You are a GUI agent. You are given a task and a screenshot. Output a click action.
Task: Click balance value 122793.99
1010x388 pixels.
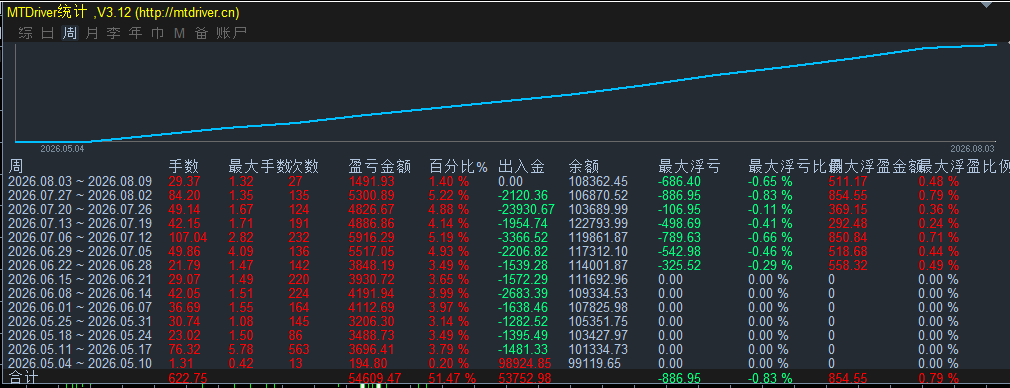(598, 223)
